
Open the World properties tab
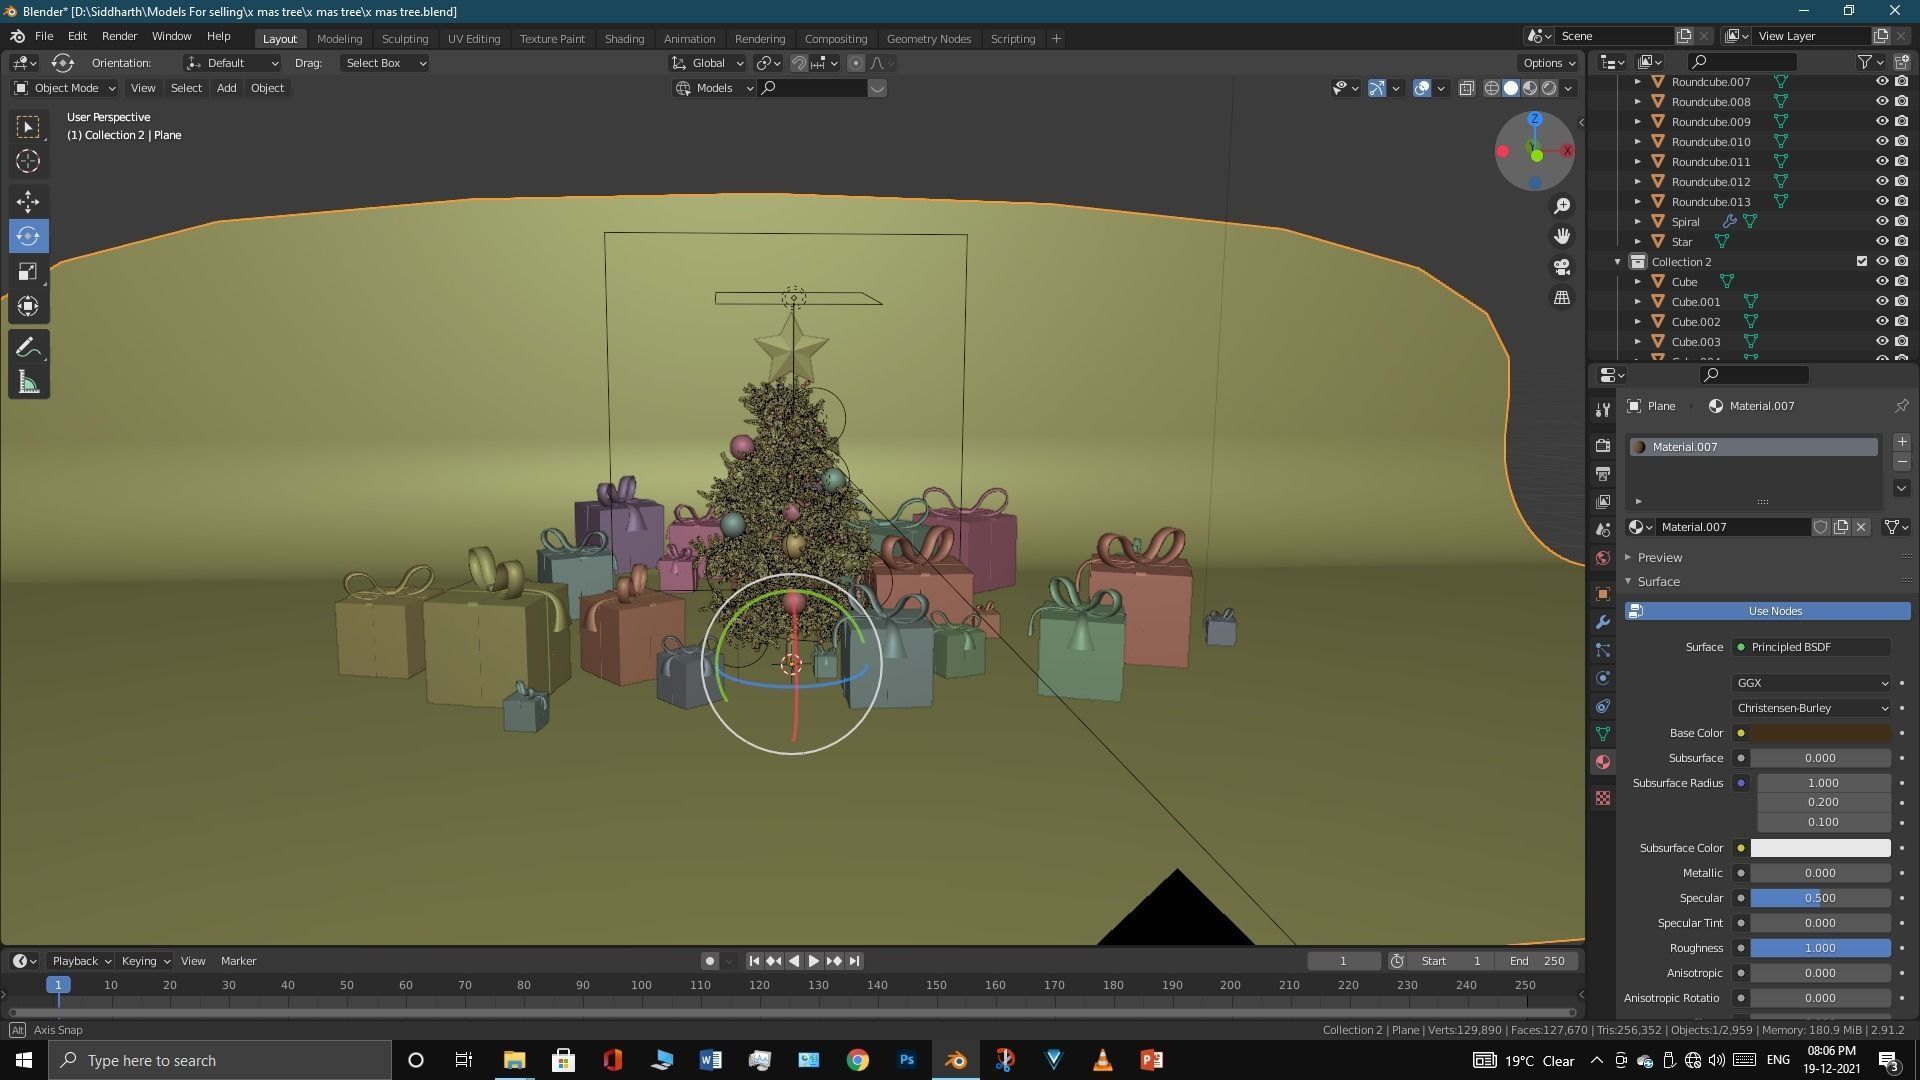1603,558
